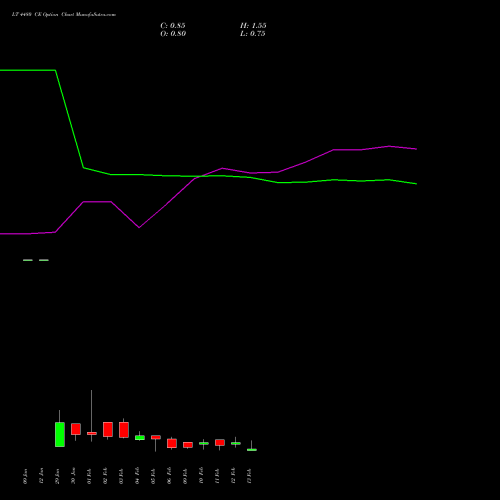Click the open value 'O: 0.80'
The width and height of the screenshot is (500, 500).
[173, 34]
